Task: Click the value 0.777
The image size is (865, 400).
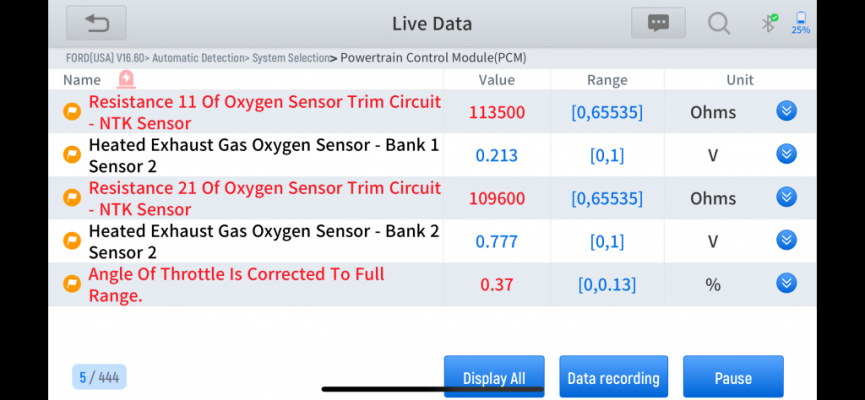Action: tap(496, 241)
